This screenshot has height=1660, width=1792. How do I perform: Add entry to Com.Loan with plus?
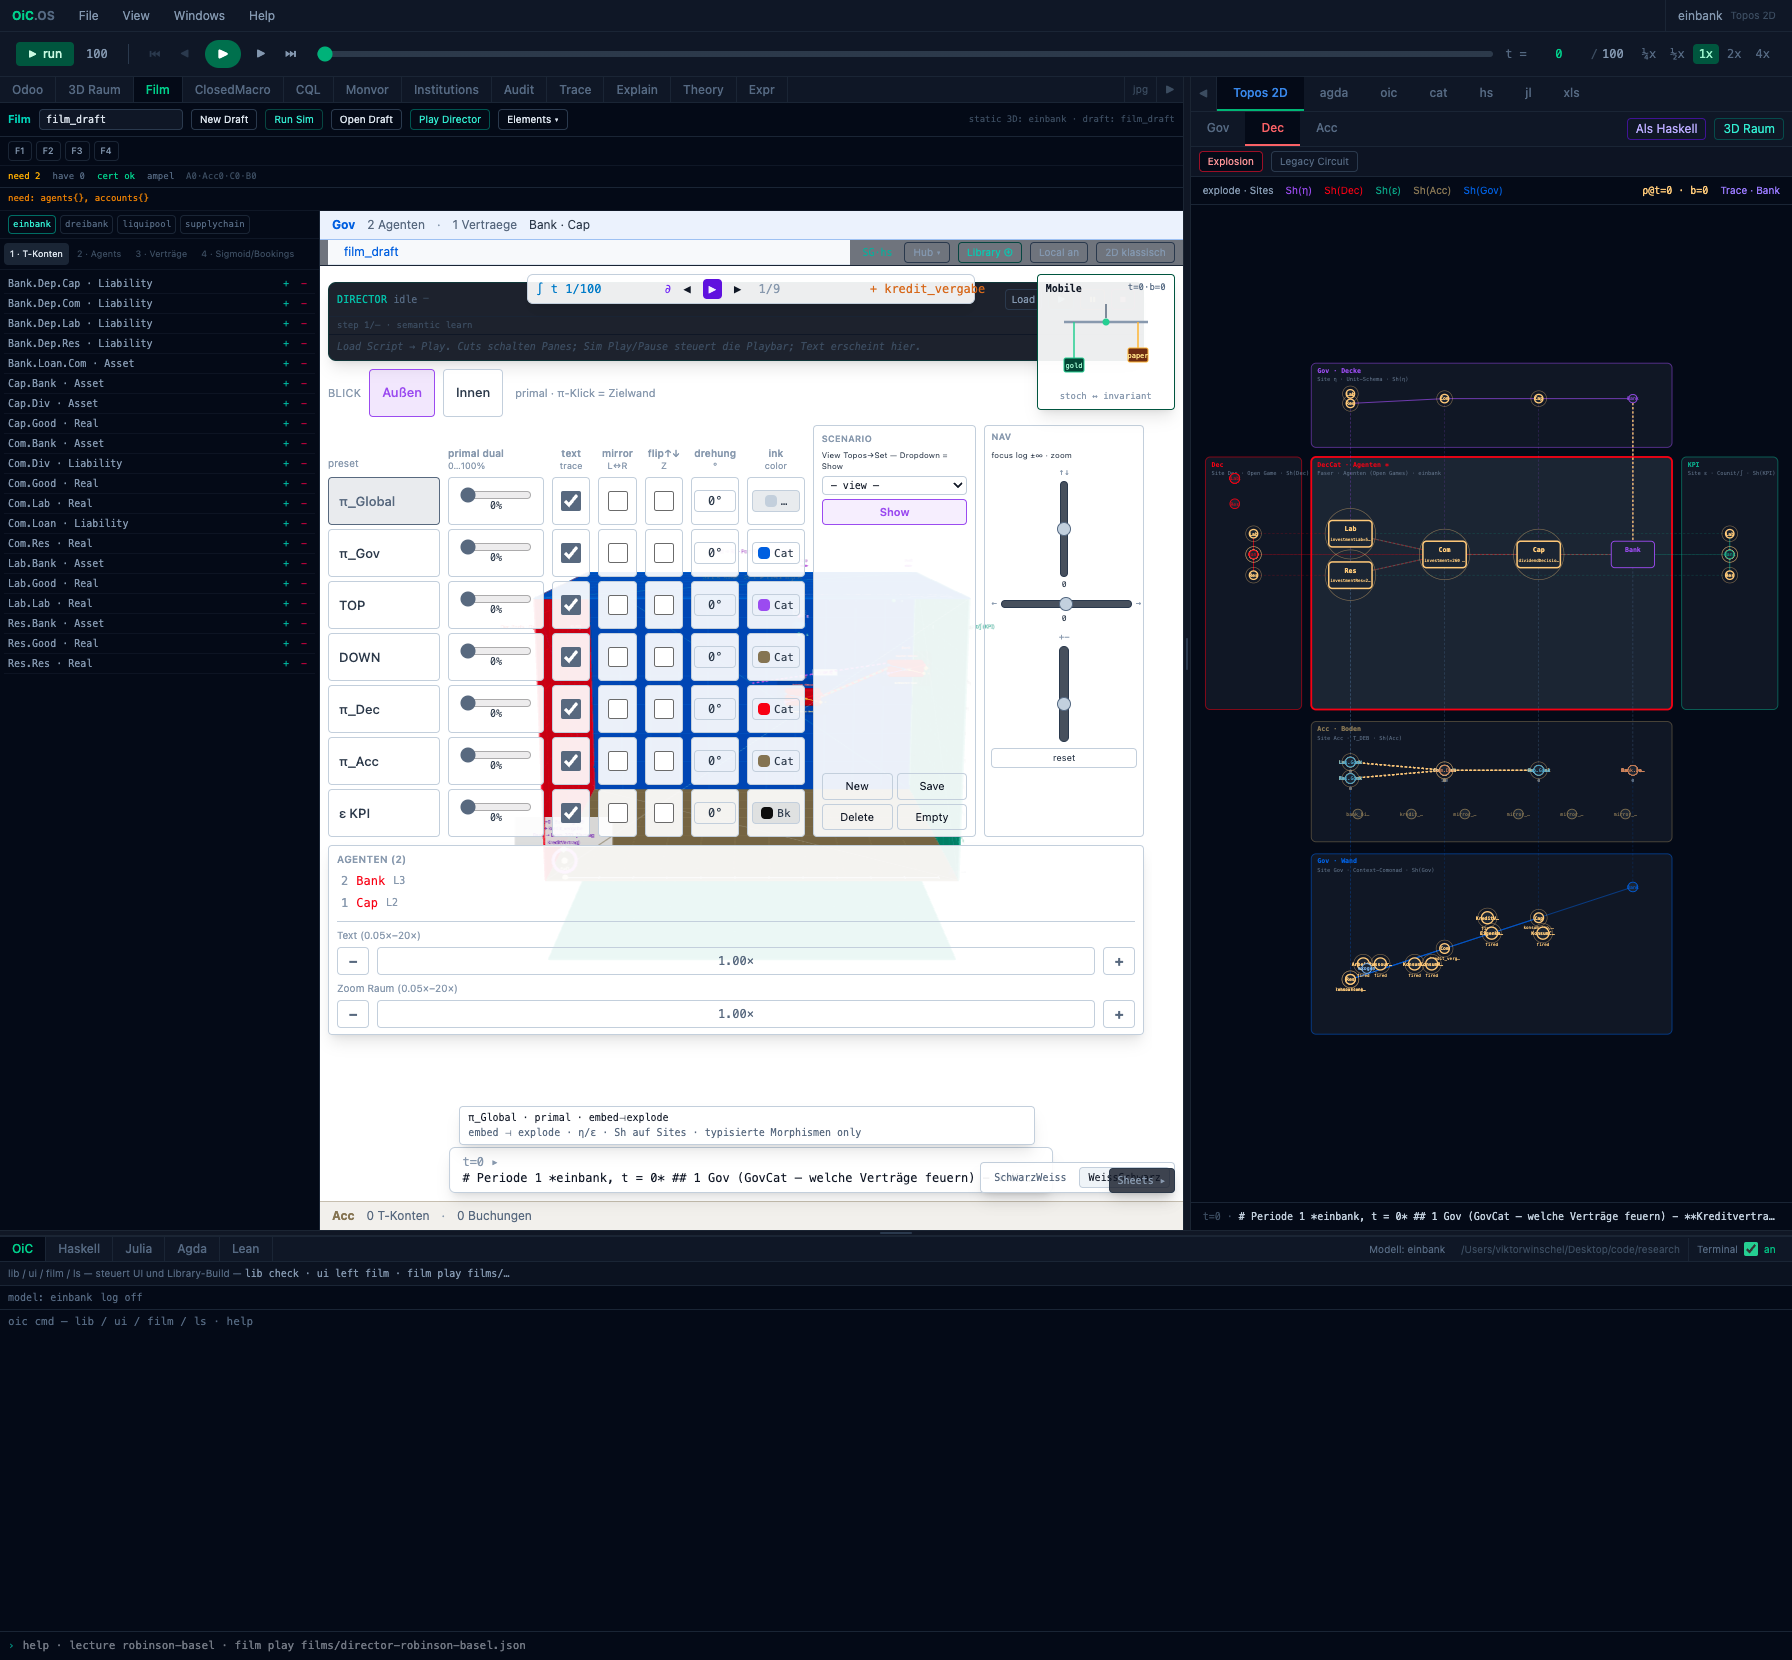(x=286, y=524)
